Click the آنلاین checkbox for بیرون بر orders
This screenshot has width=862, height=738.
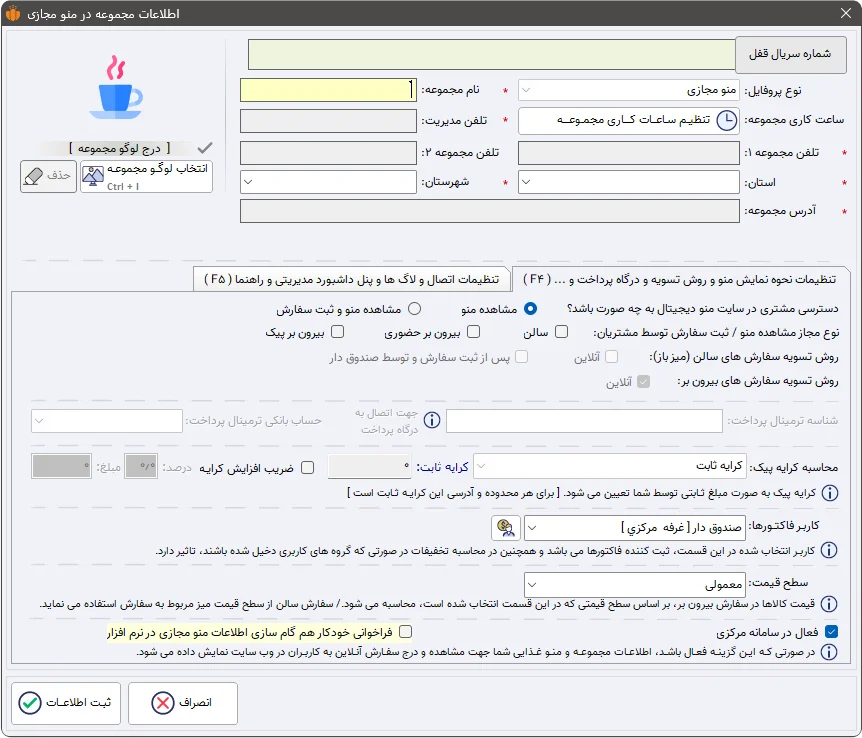[643, 381]
